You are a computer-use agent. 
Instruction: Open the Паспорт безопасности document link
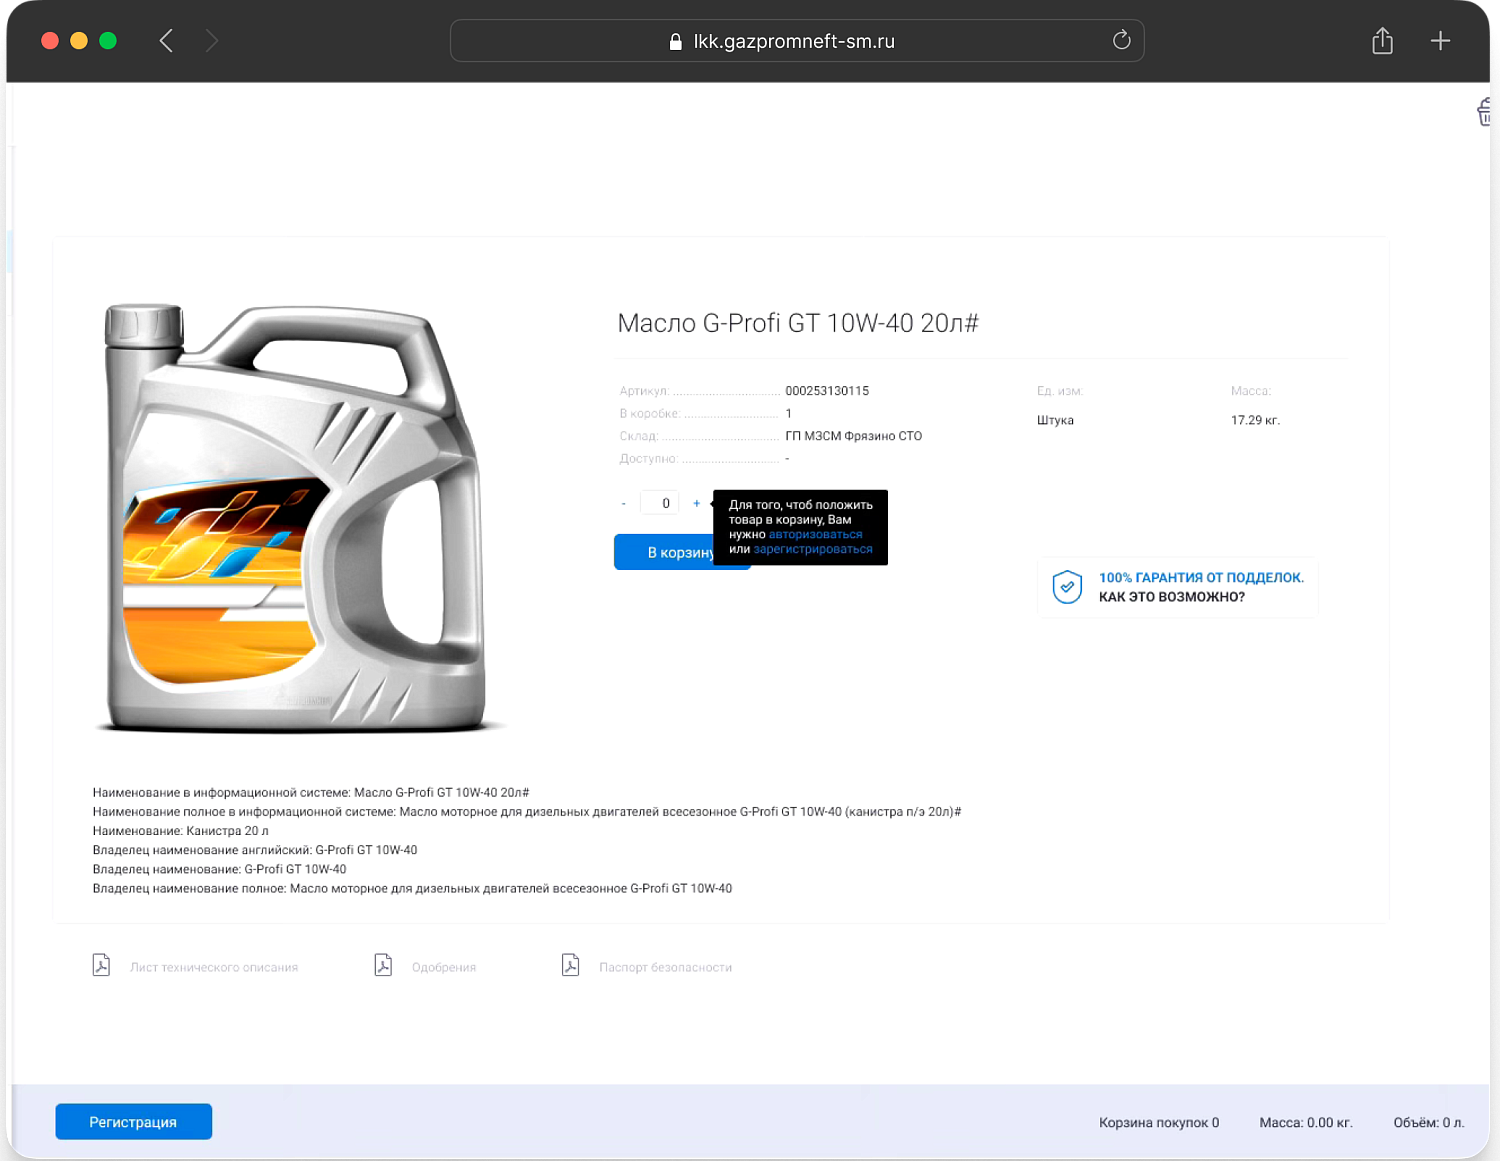coord(665,967)
